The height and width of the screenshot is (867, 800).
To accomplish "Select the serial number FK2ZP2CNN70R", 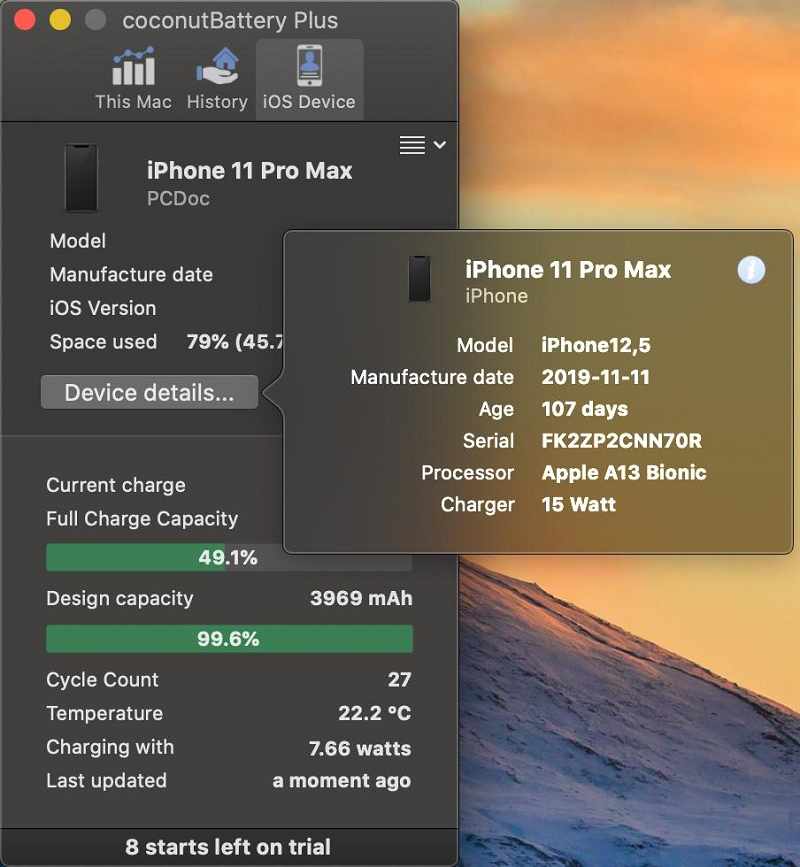I will tap(621, 441).
